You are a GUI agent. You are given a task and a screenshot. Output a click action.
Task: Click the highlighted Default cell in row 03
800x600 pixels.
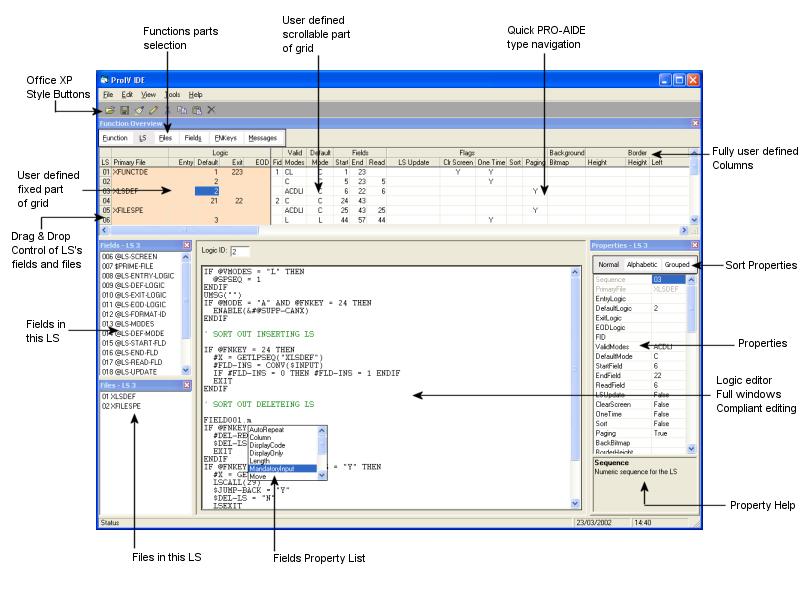pos(207,191)
